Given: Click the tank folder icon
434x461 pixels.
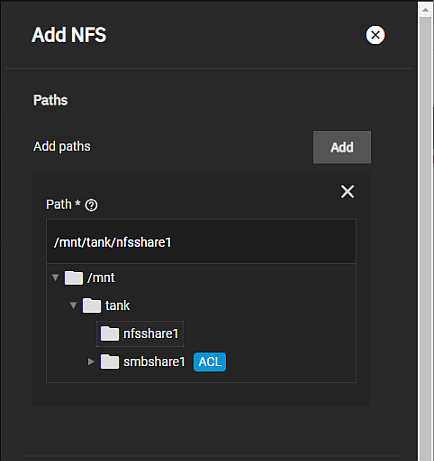Looking at the screenshot, I should pyautogui.click(x=92, y=305).
